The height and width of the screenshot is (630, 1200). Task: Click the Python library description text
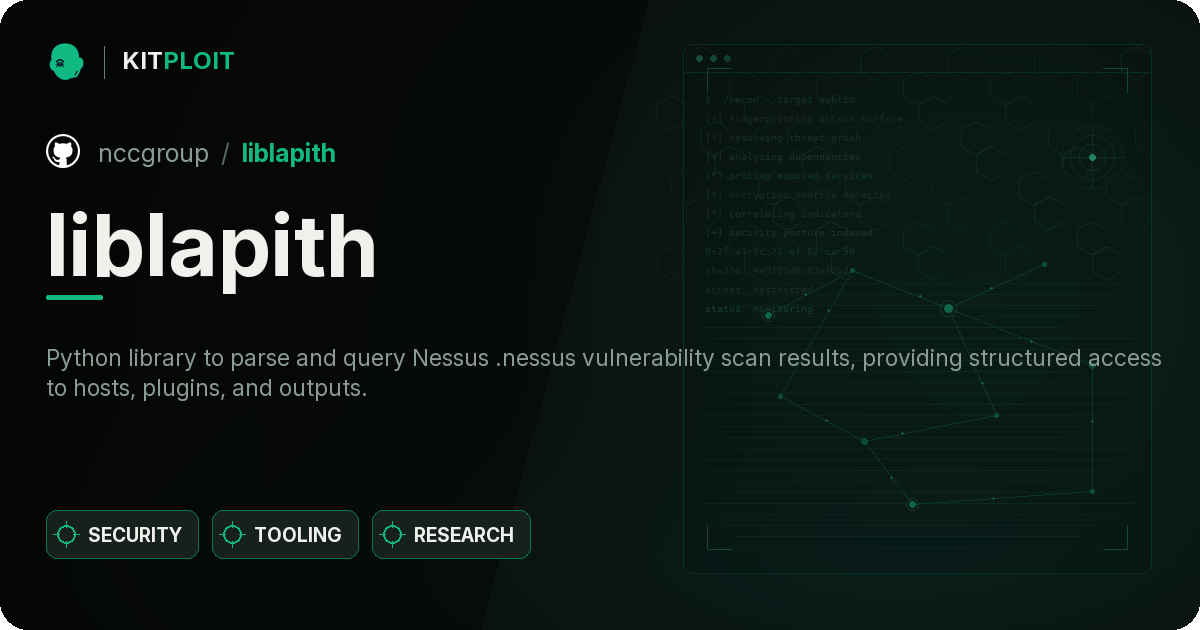(604, 373)
